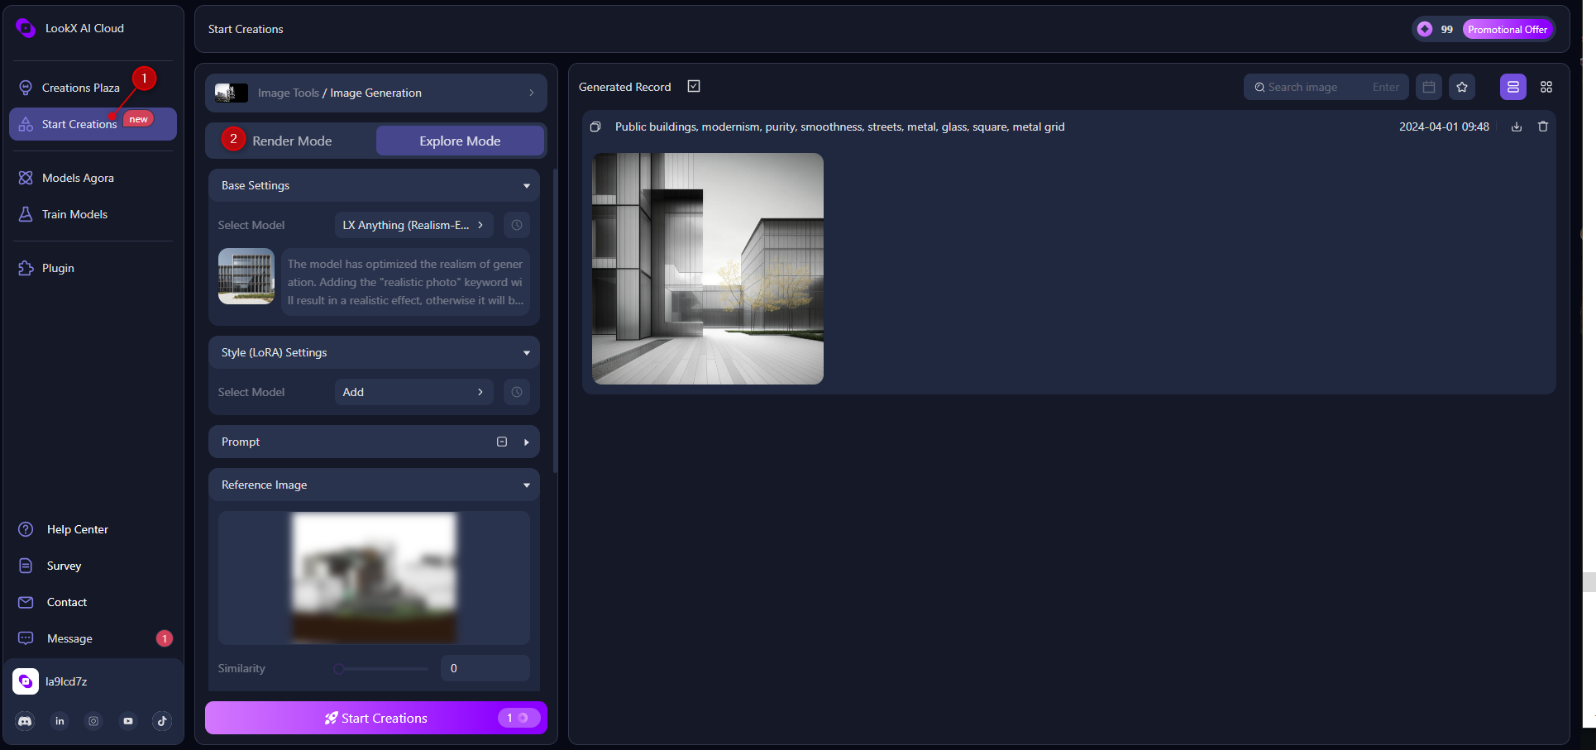1596x750 pixels.
Task: Click the Models Agora icon
Action: 26,178
